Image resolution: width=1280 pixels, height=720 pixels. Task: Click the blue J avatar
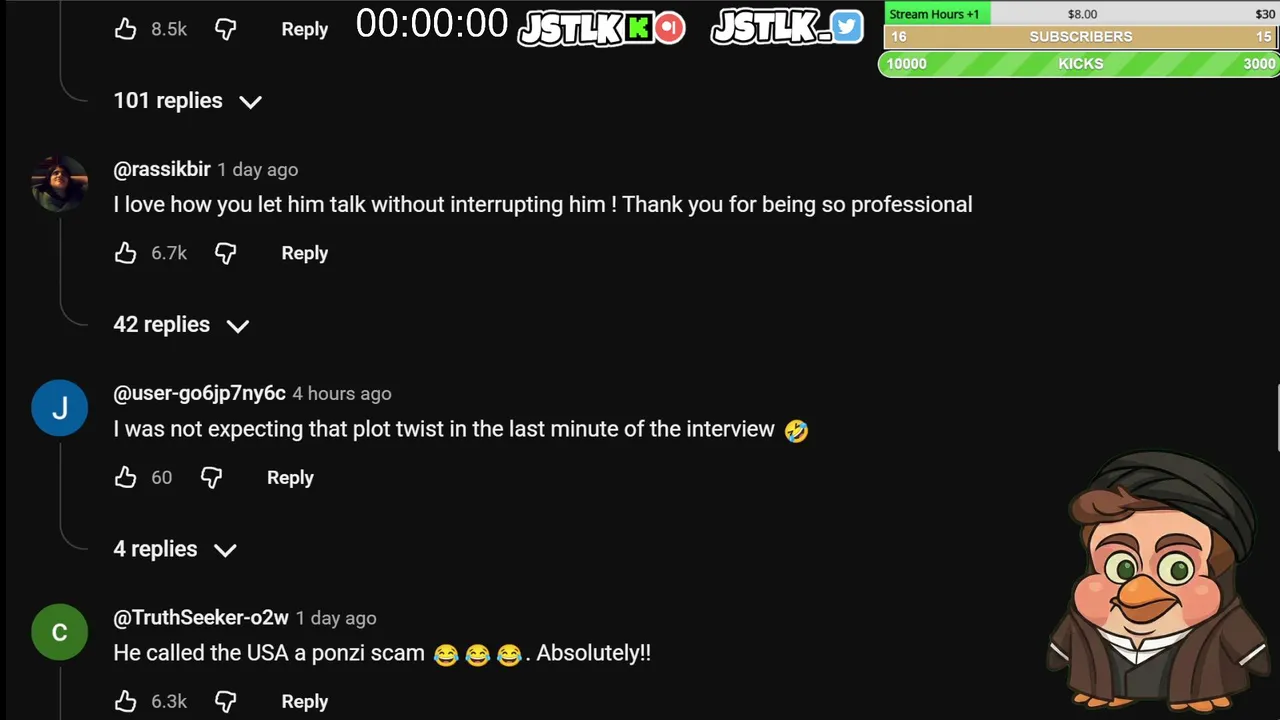[60, 407]
